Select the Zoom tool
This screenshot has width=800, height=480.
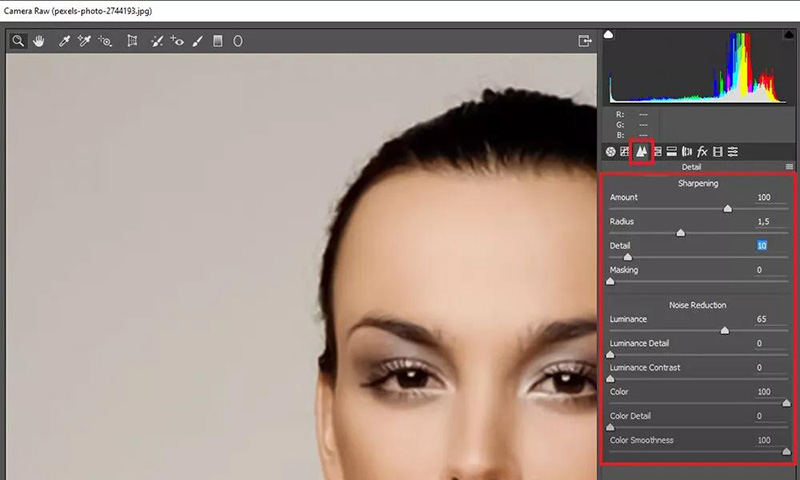click(x=18, y=41)
